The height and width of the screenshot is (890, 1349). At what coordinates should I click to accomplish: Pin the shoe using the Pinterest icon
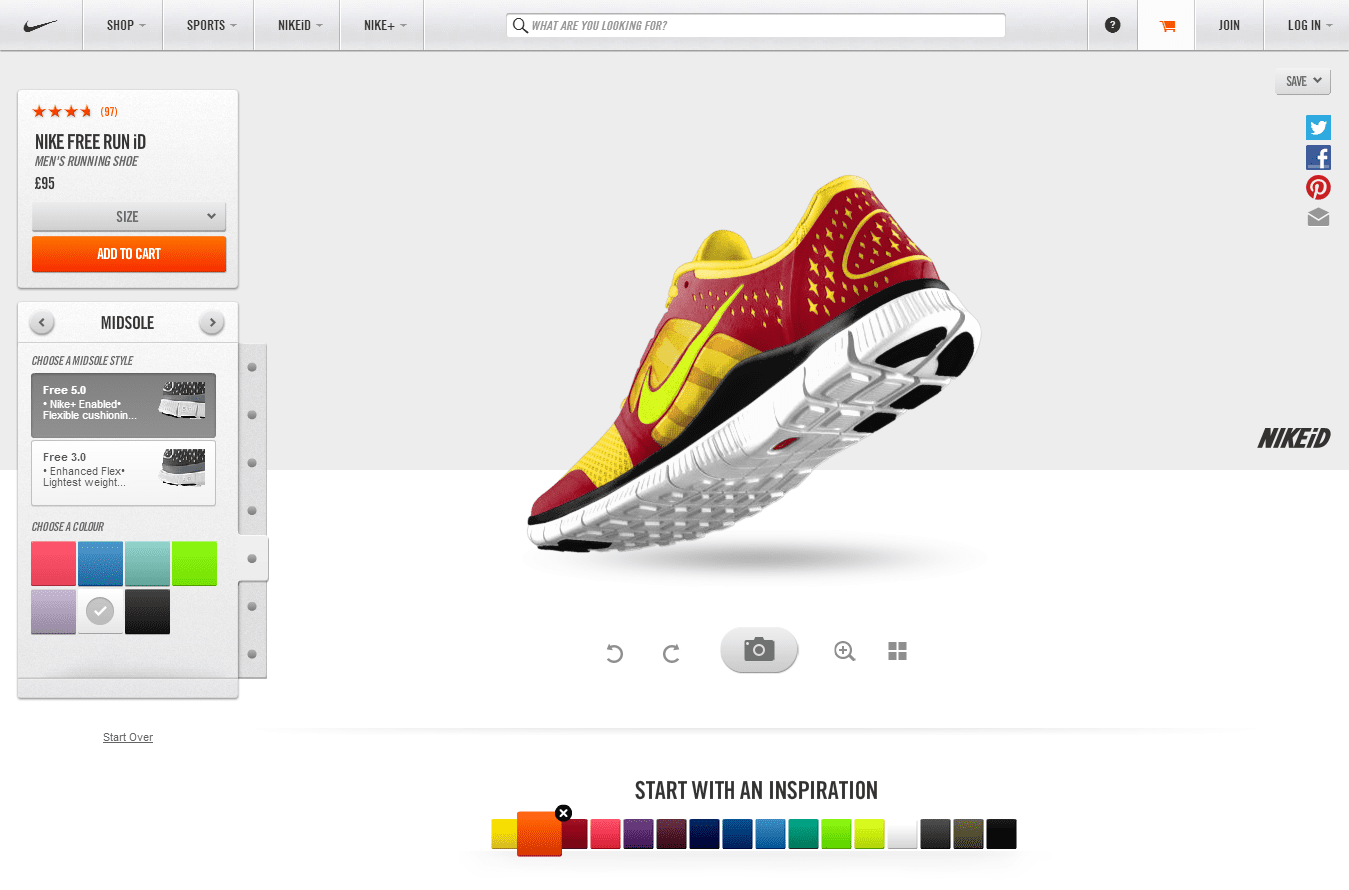pos(1318,187)
